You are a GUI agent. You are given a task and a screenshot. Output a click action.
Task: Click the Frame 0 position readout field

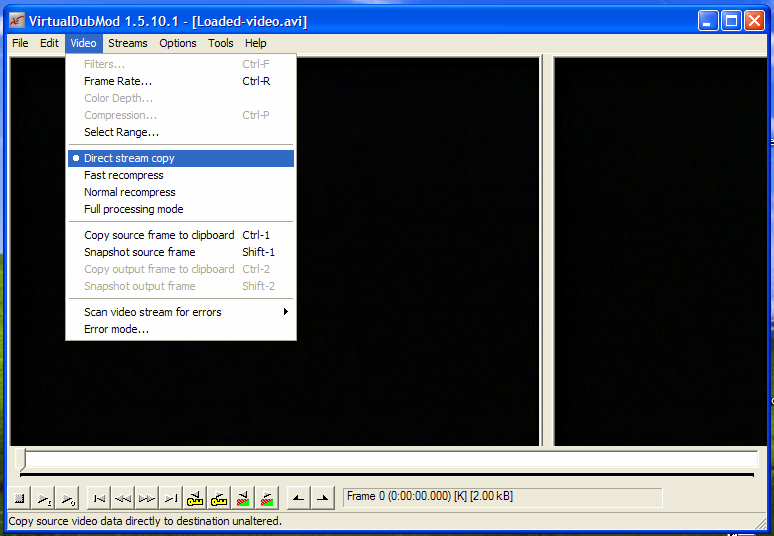coord(503,498)
